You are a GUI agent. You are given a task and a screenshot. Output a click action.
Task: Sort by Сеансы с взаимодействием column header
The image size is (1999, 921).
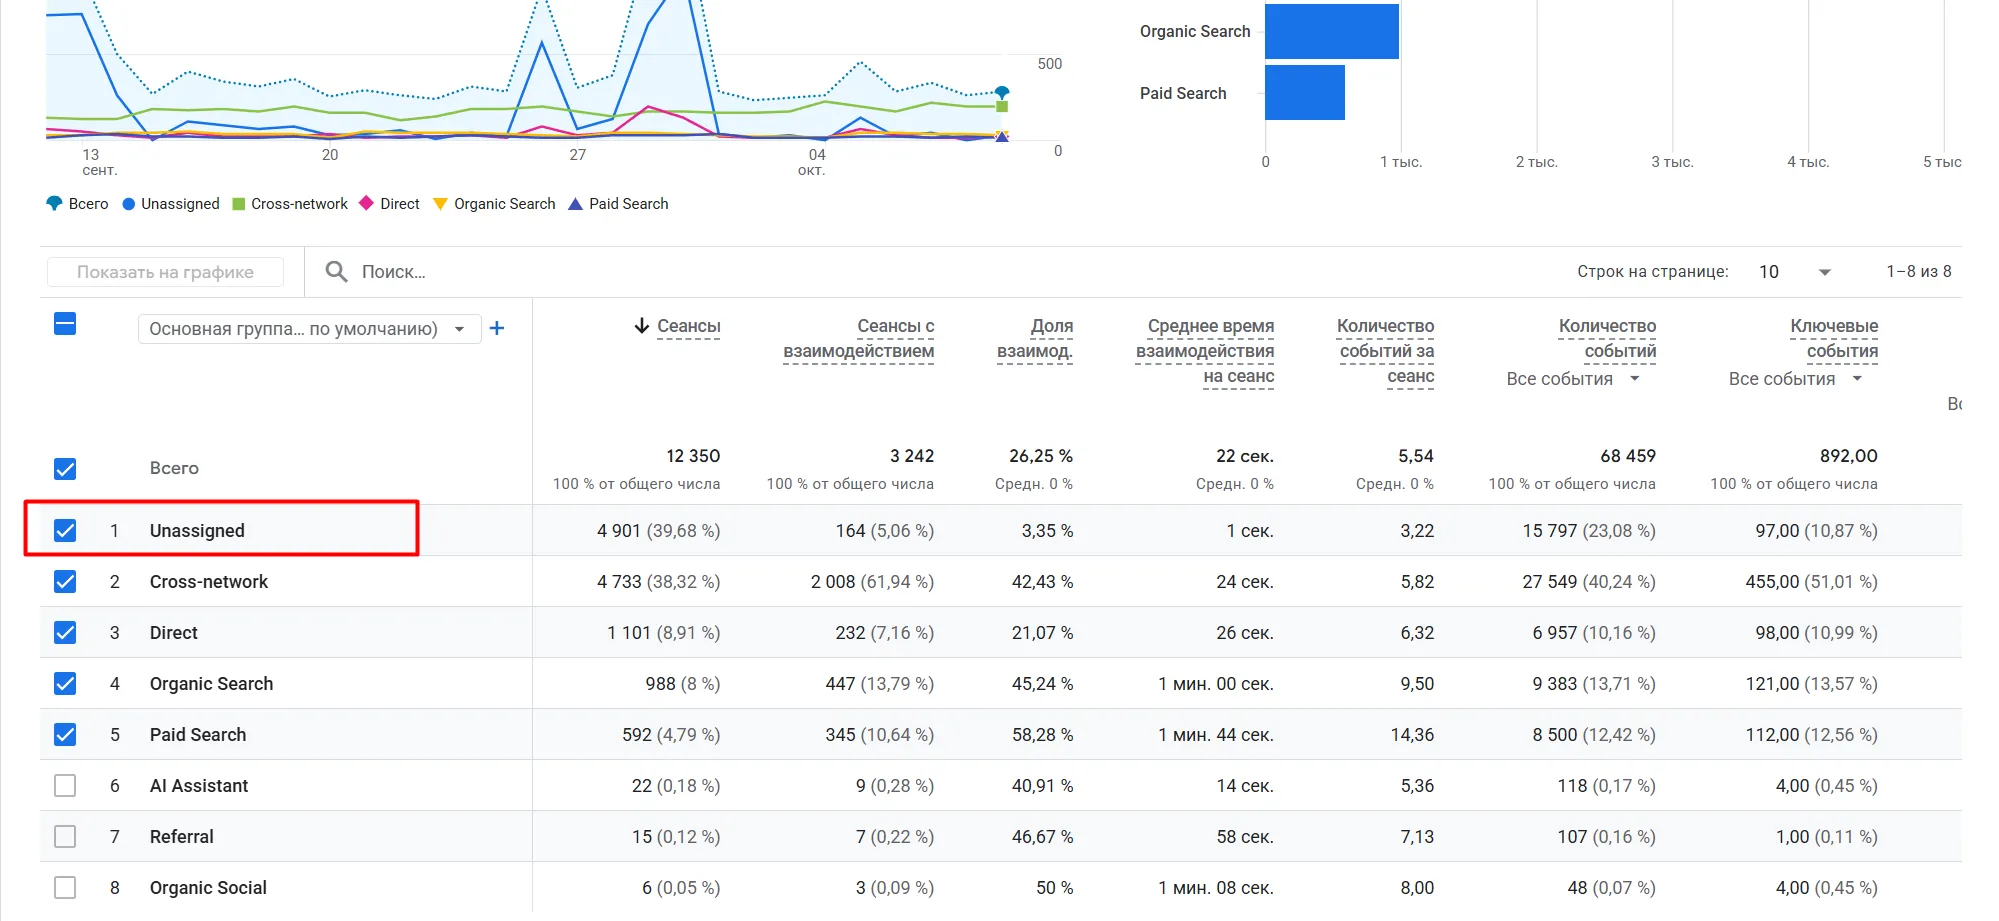pos(858,338)
